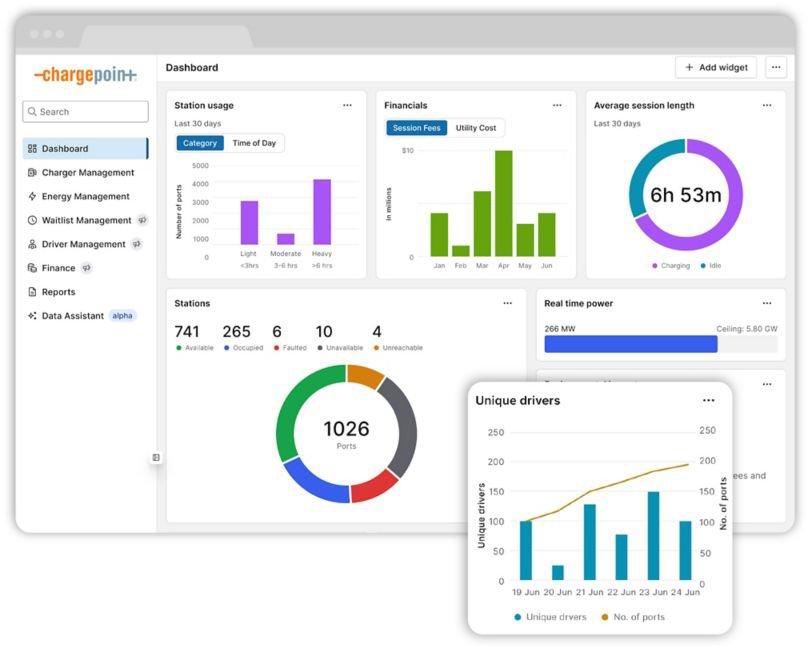Screen dimensions: 808x648
Task: Click the Add widget button
Action: tap(716, 67)
